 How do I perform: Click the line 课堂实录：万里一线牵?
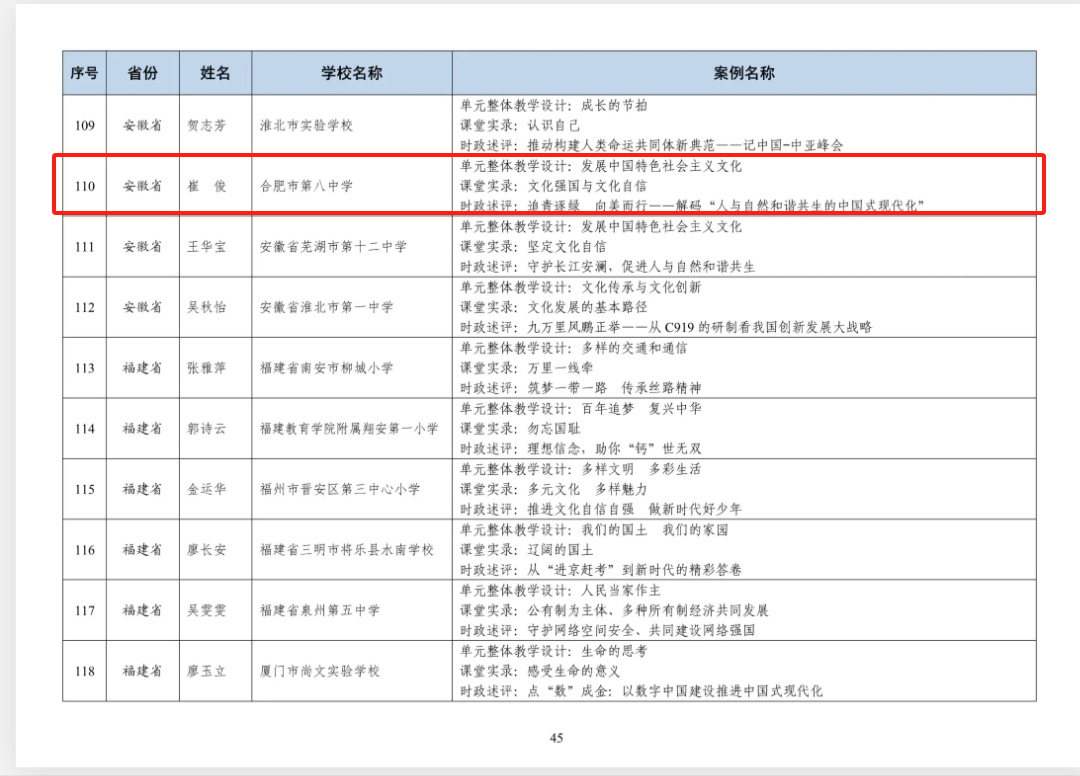tap(527, 368)
